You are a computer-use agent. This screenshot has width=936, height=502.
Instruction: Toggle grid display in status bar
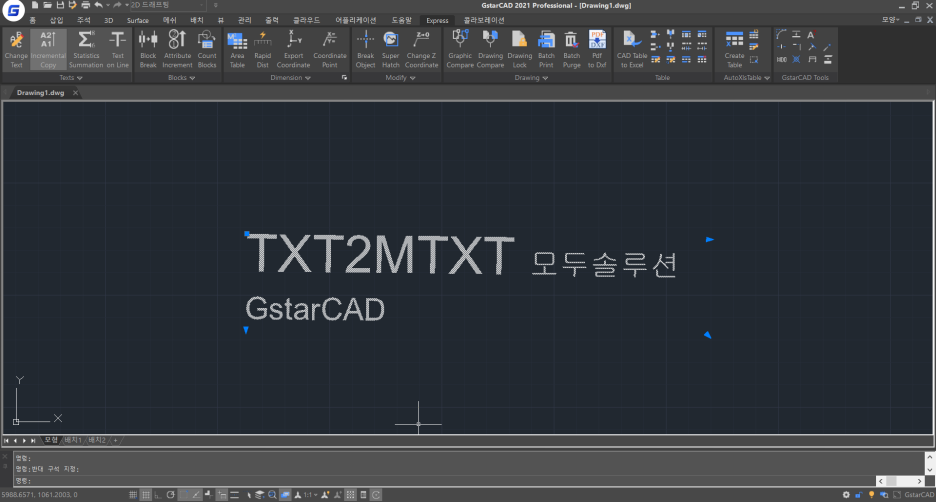pos(146,495)
